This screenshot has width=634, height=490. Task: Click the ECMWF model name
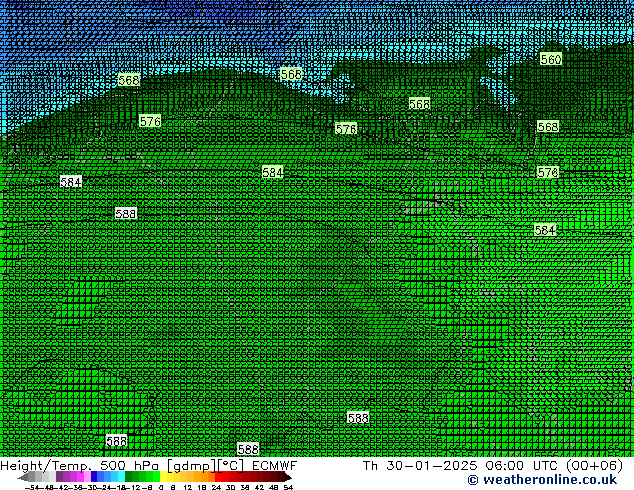pos(274,466)
